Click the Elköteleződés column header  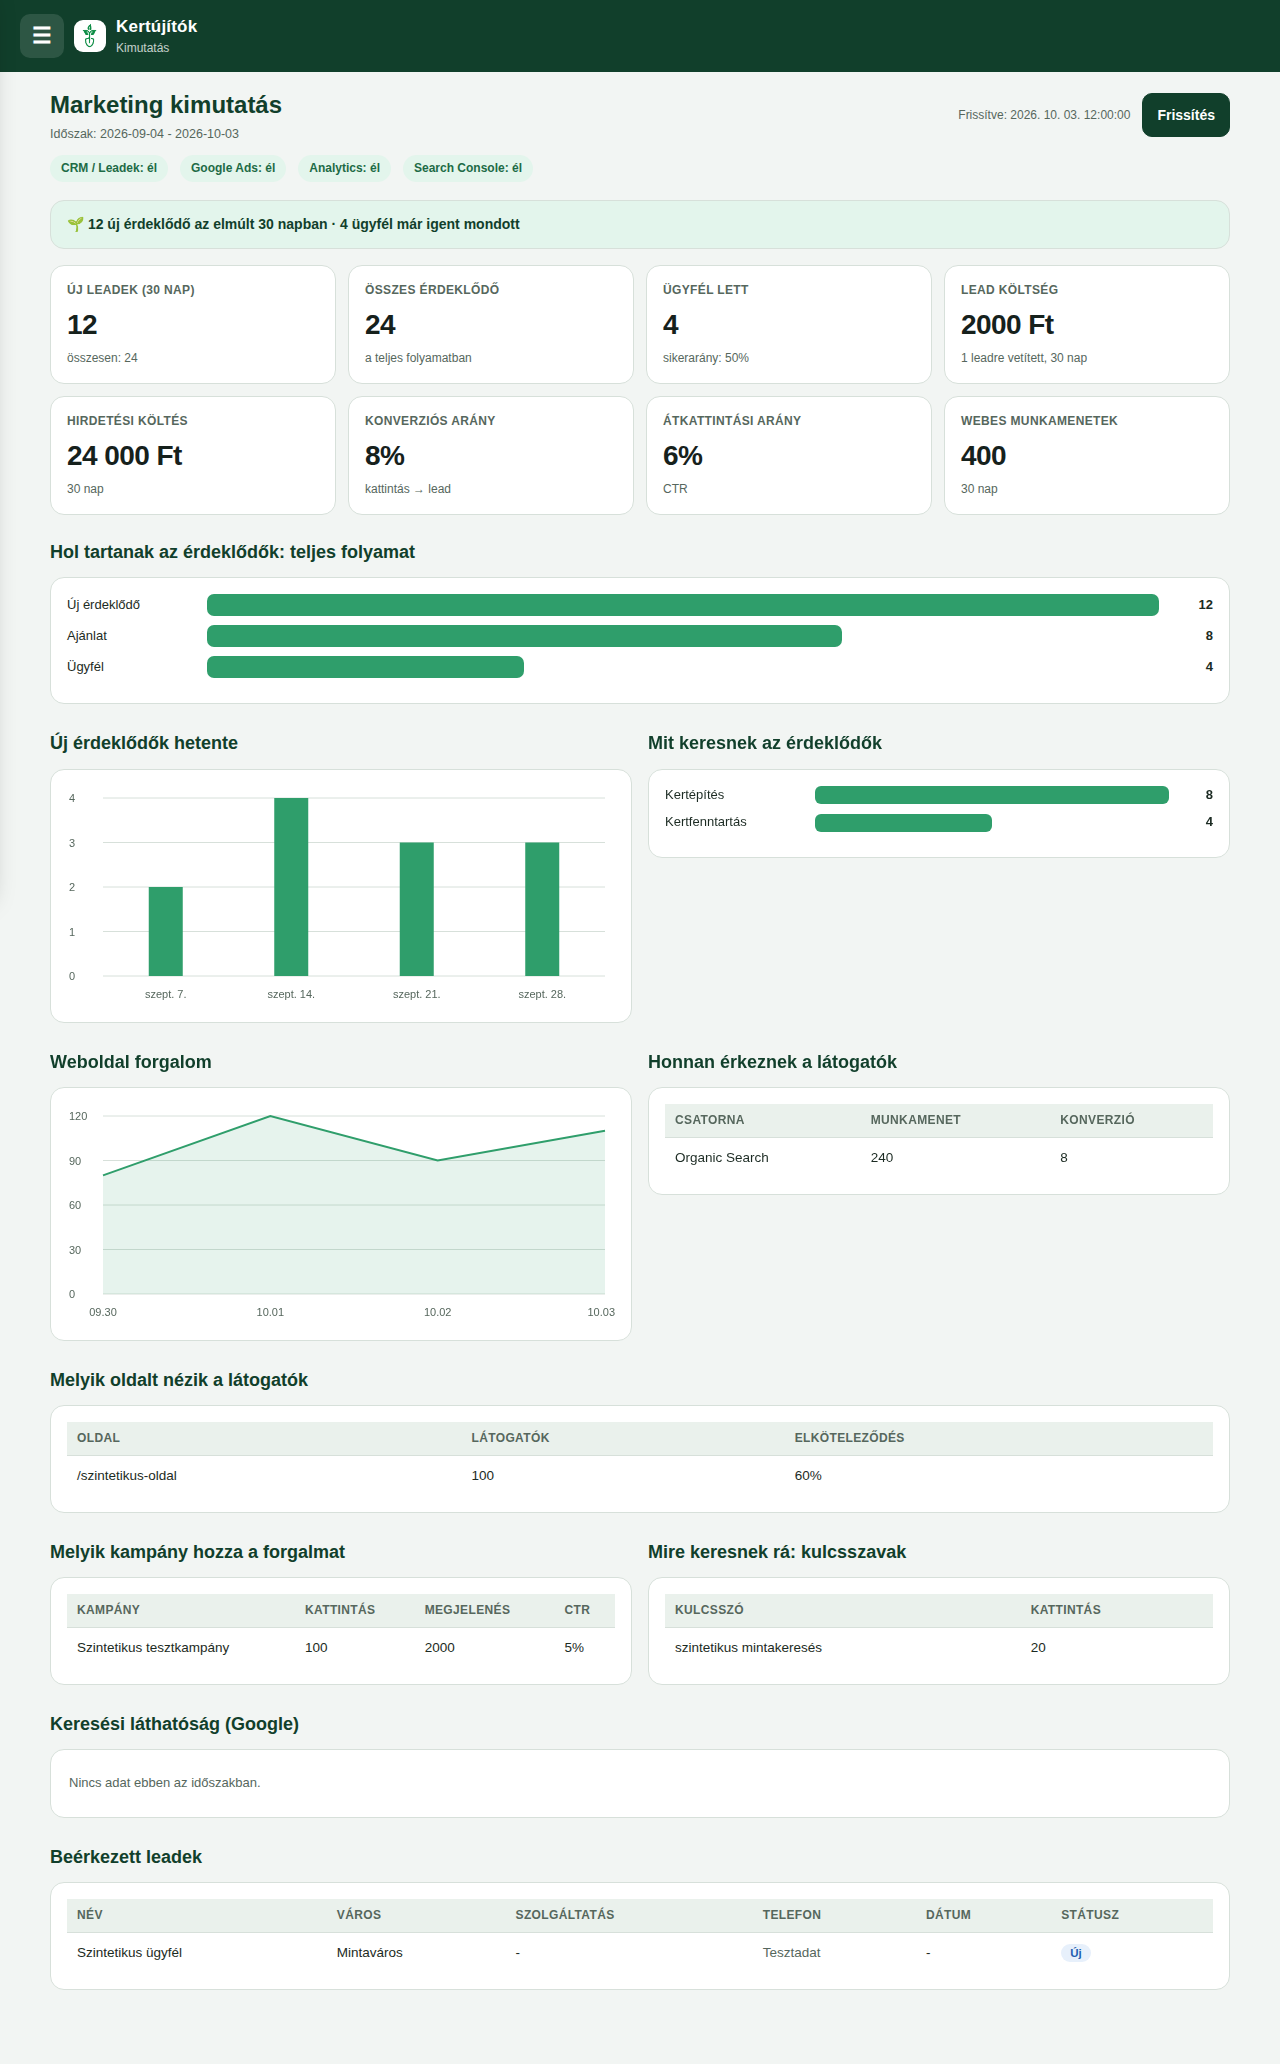849,1438
